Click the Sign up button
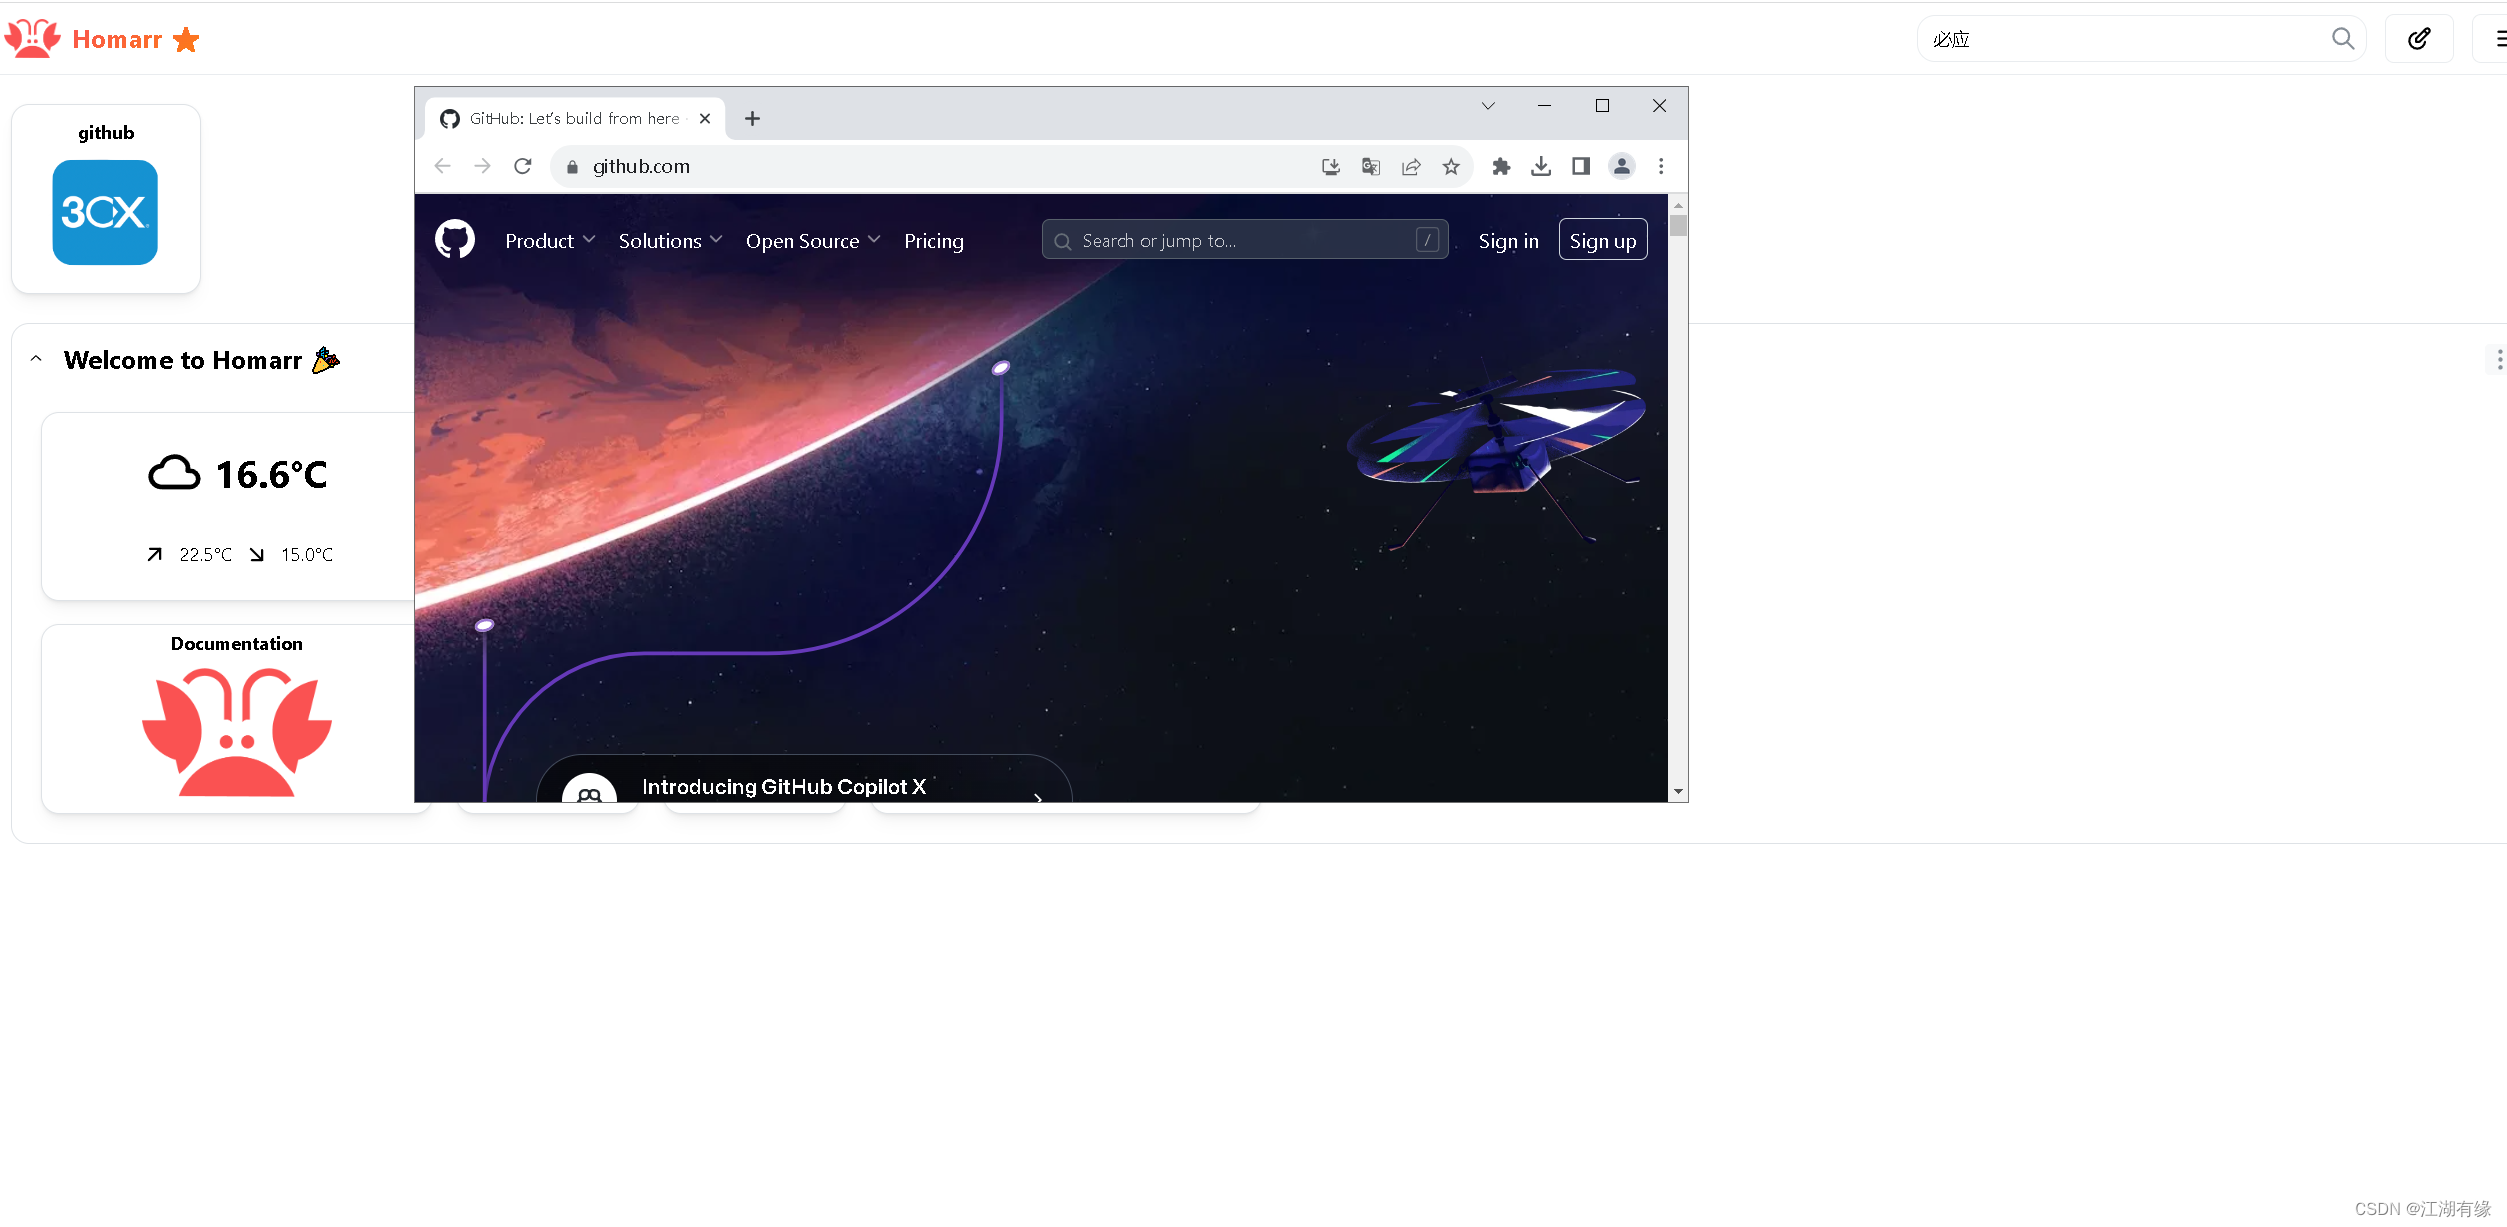This screenshot has height=1227, width=2507. click(x=1602, y=241)
